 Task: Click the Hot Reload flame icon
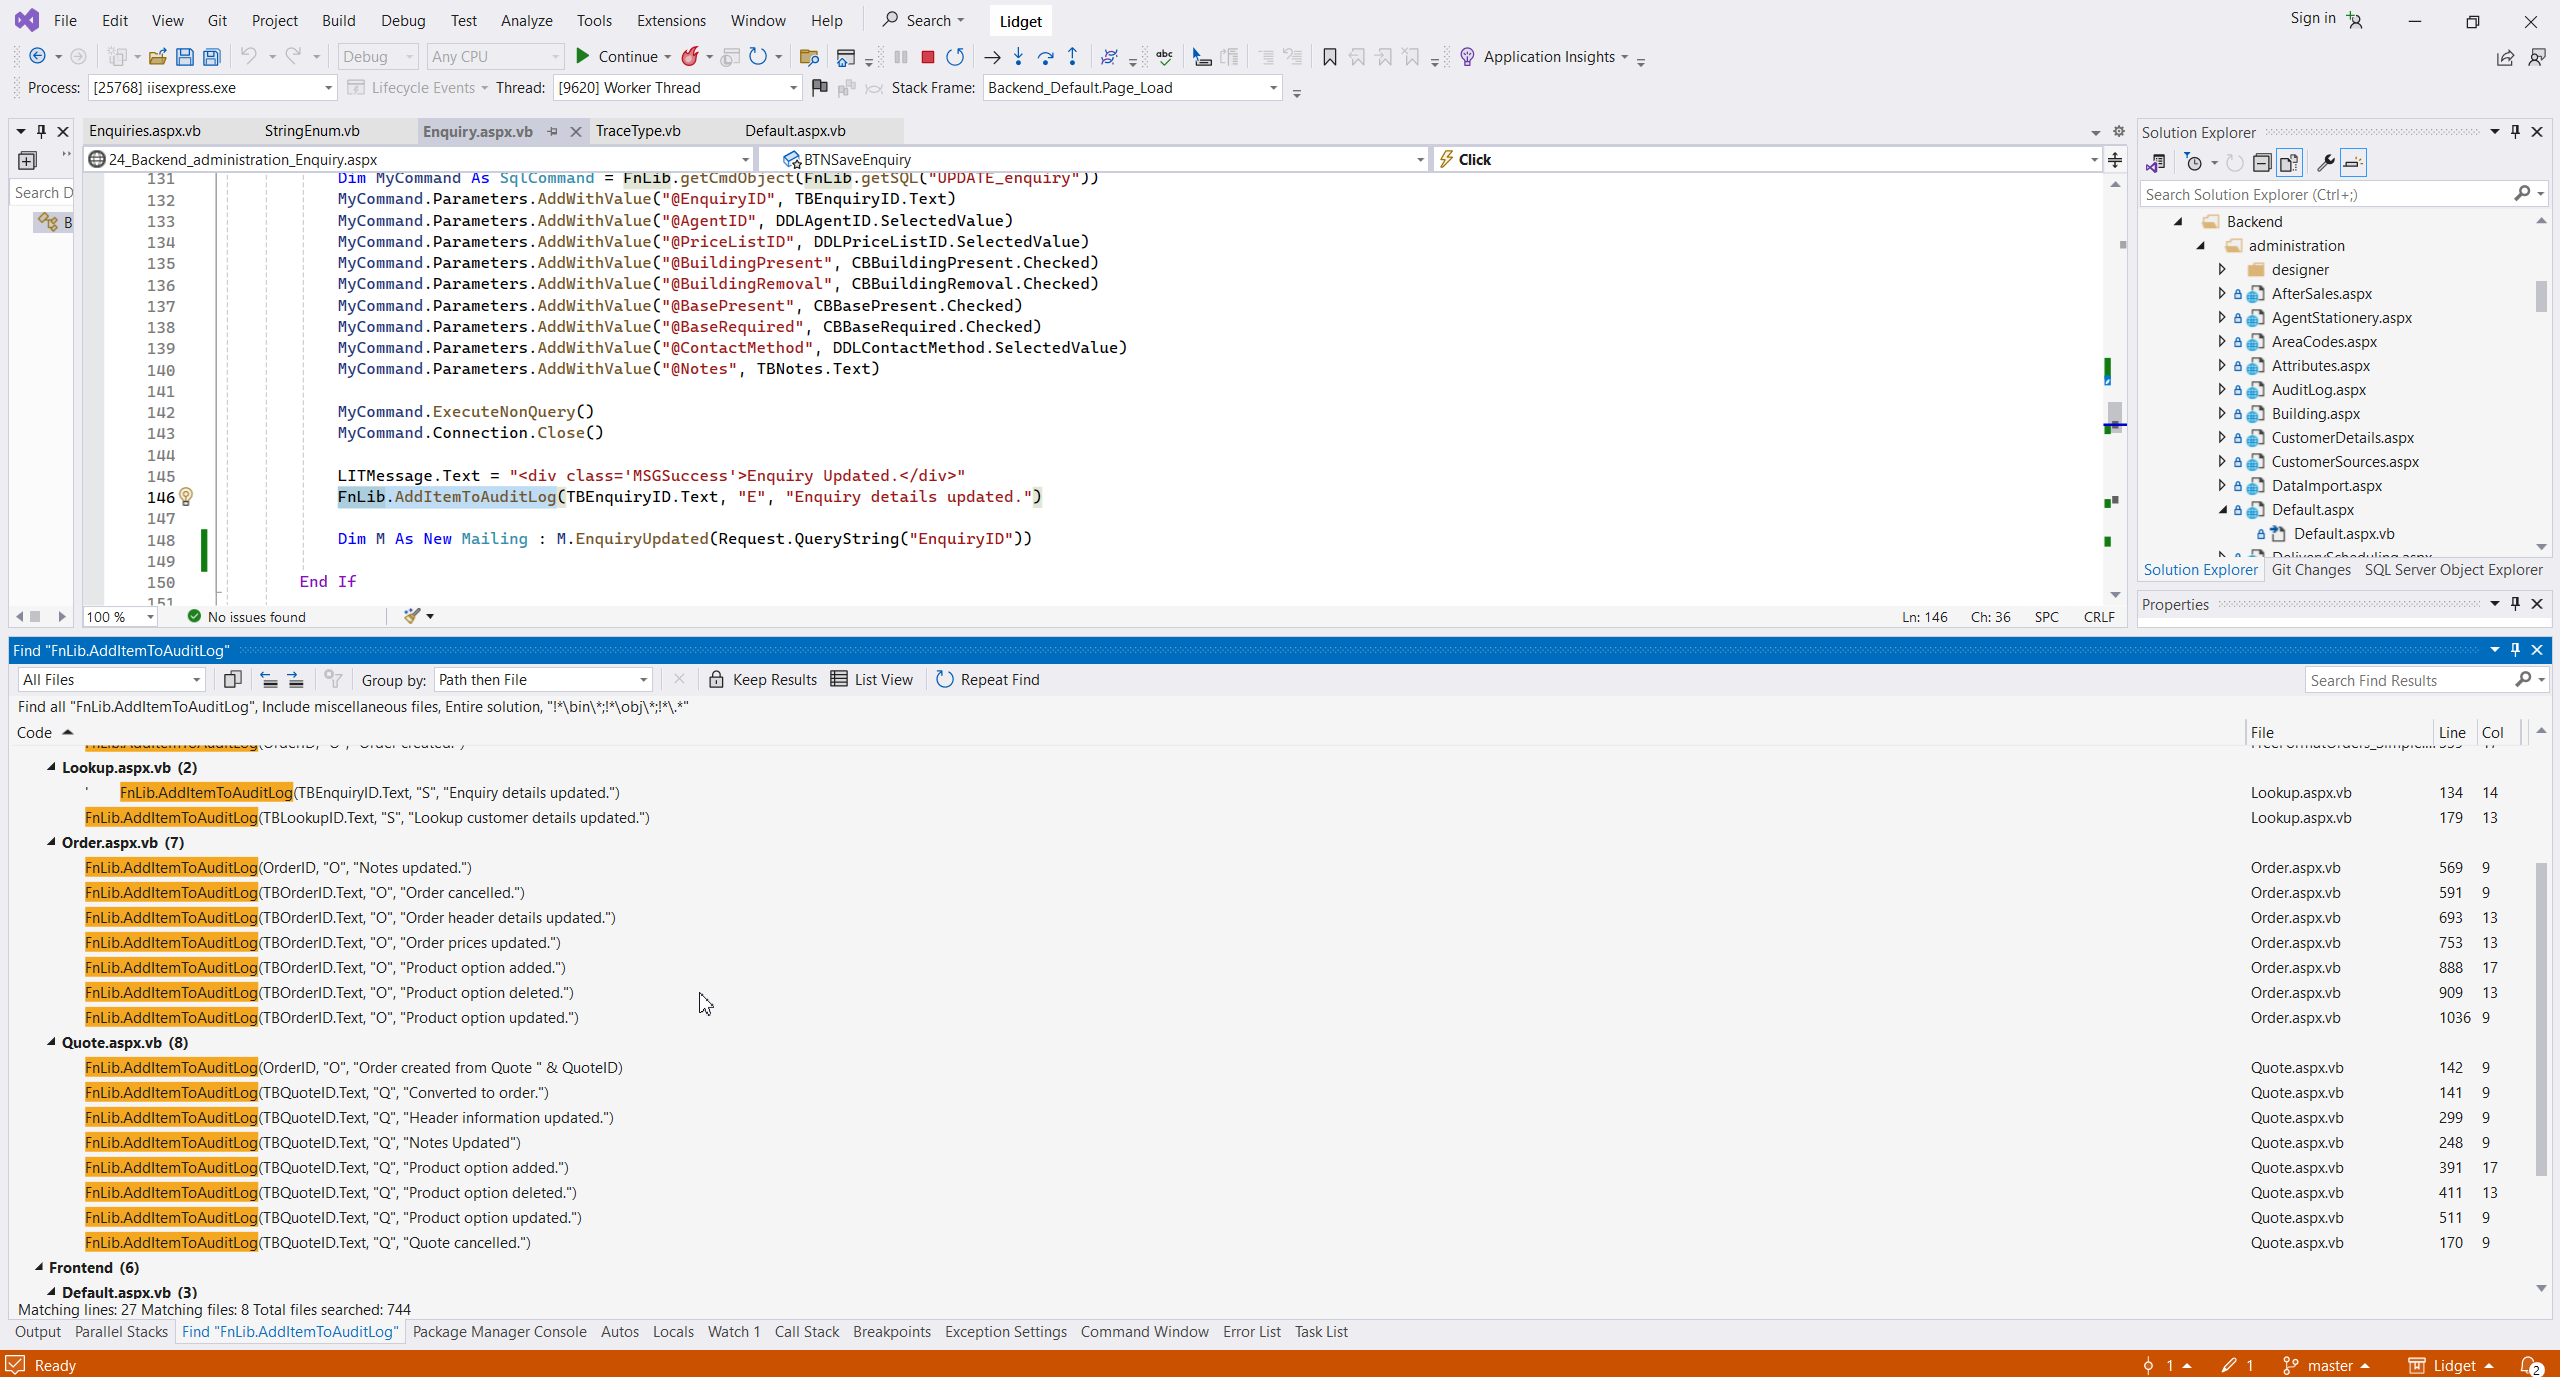coord(690,57)
